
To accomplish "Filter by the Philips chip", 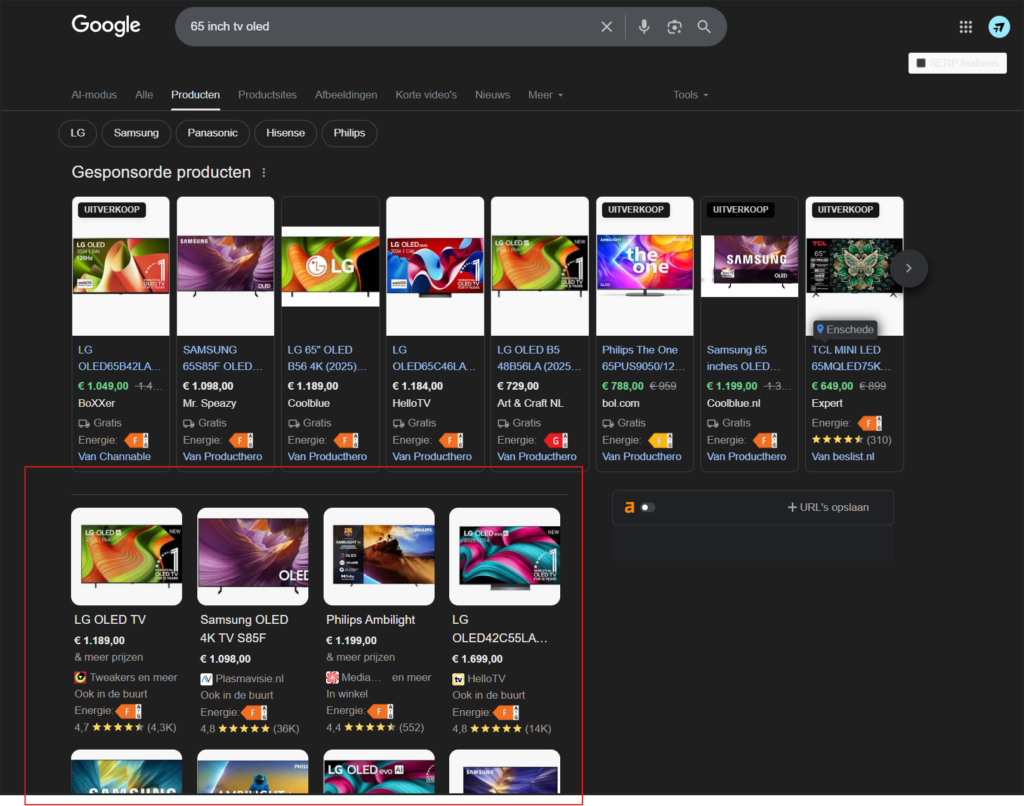I will [x=349, y=133].
